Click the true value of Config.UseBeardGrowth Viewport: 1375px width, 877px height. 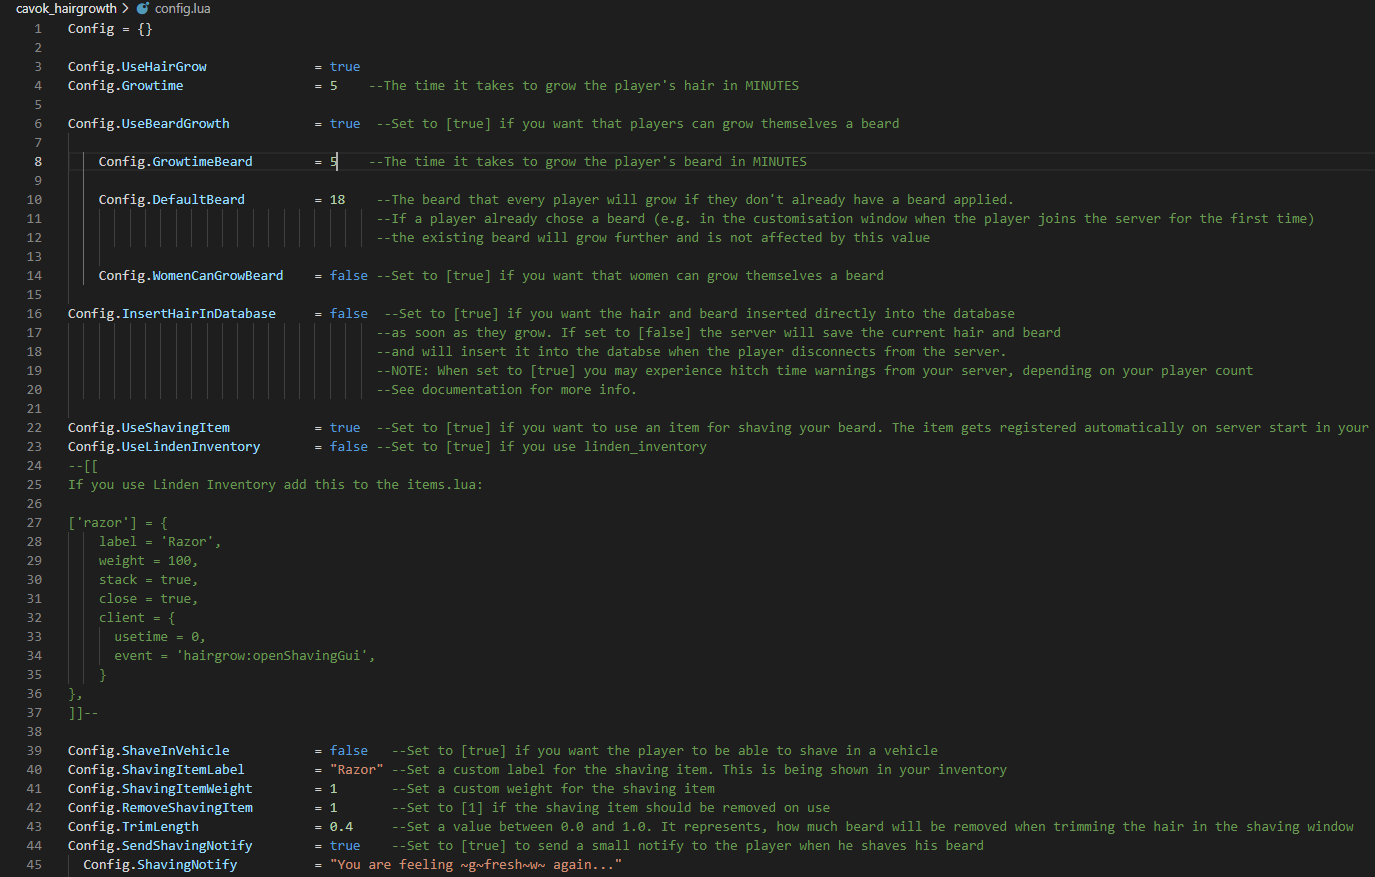point(345,123)
